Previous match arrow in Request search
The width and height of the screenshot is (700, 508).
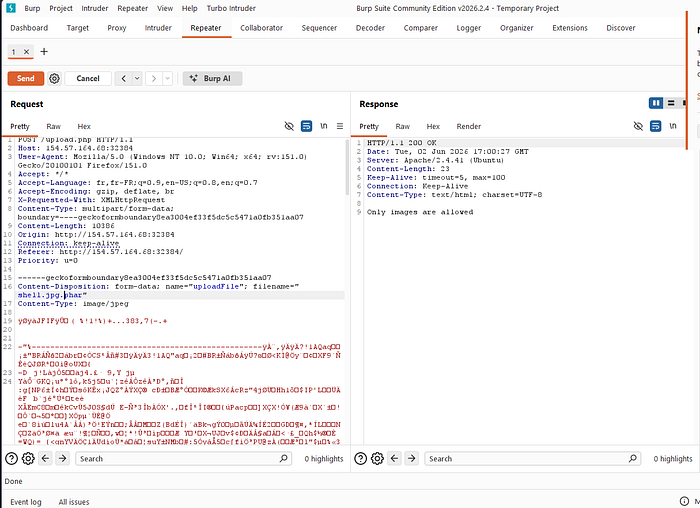click(x=46, y=458)
